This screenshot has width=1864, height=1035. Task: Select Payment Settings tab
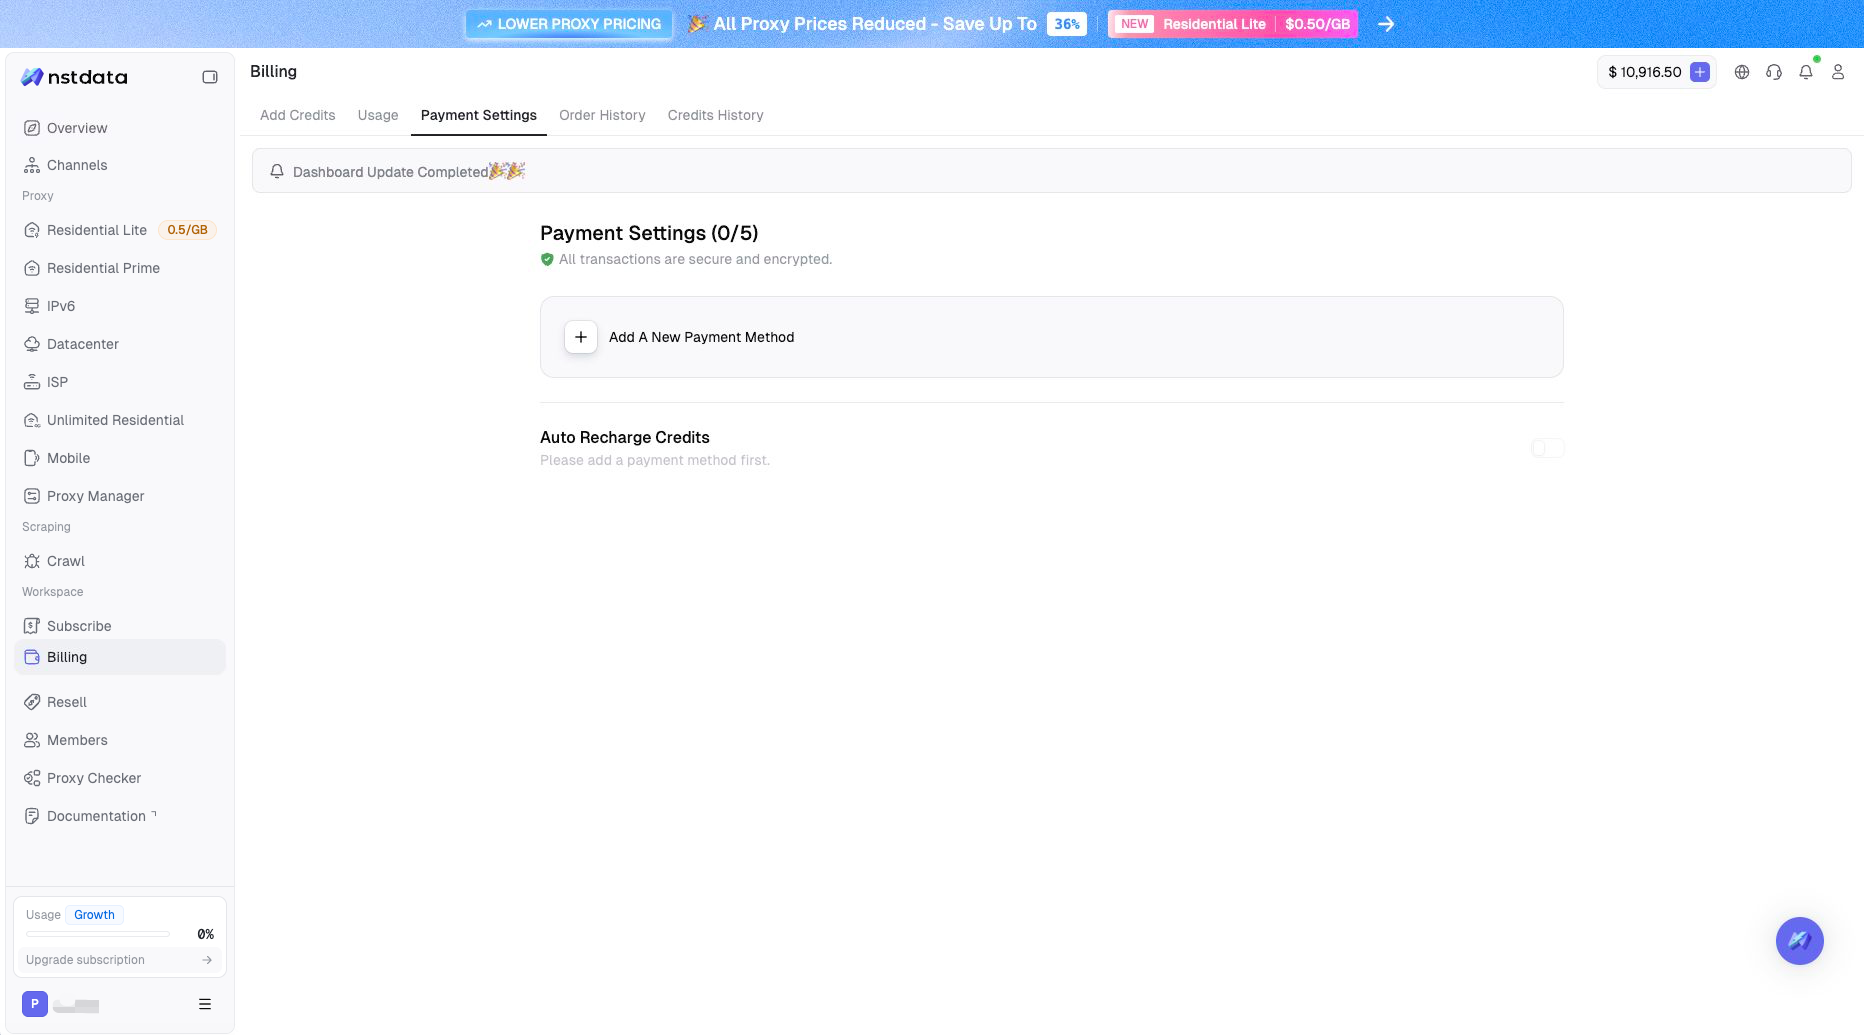pyautogui.click(x=479, y=115)
